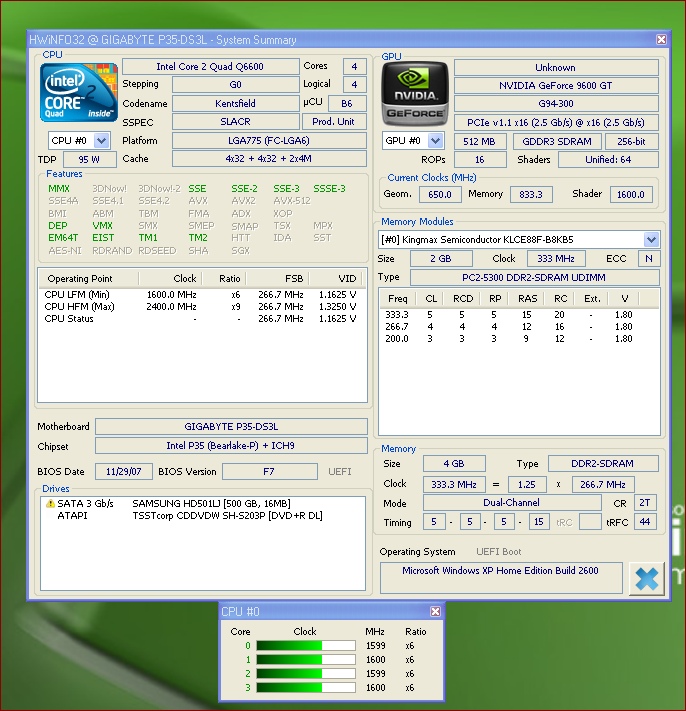686x711 pixels.
Task: Click the 2T command rate field
Action: pyautogui.click(x=645, y=503)
